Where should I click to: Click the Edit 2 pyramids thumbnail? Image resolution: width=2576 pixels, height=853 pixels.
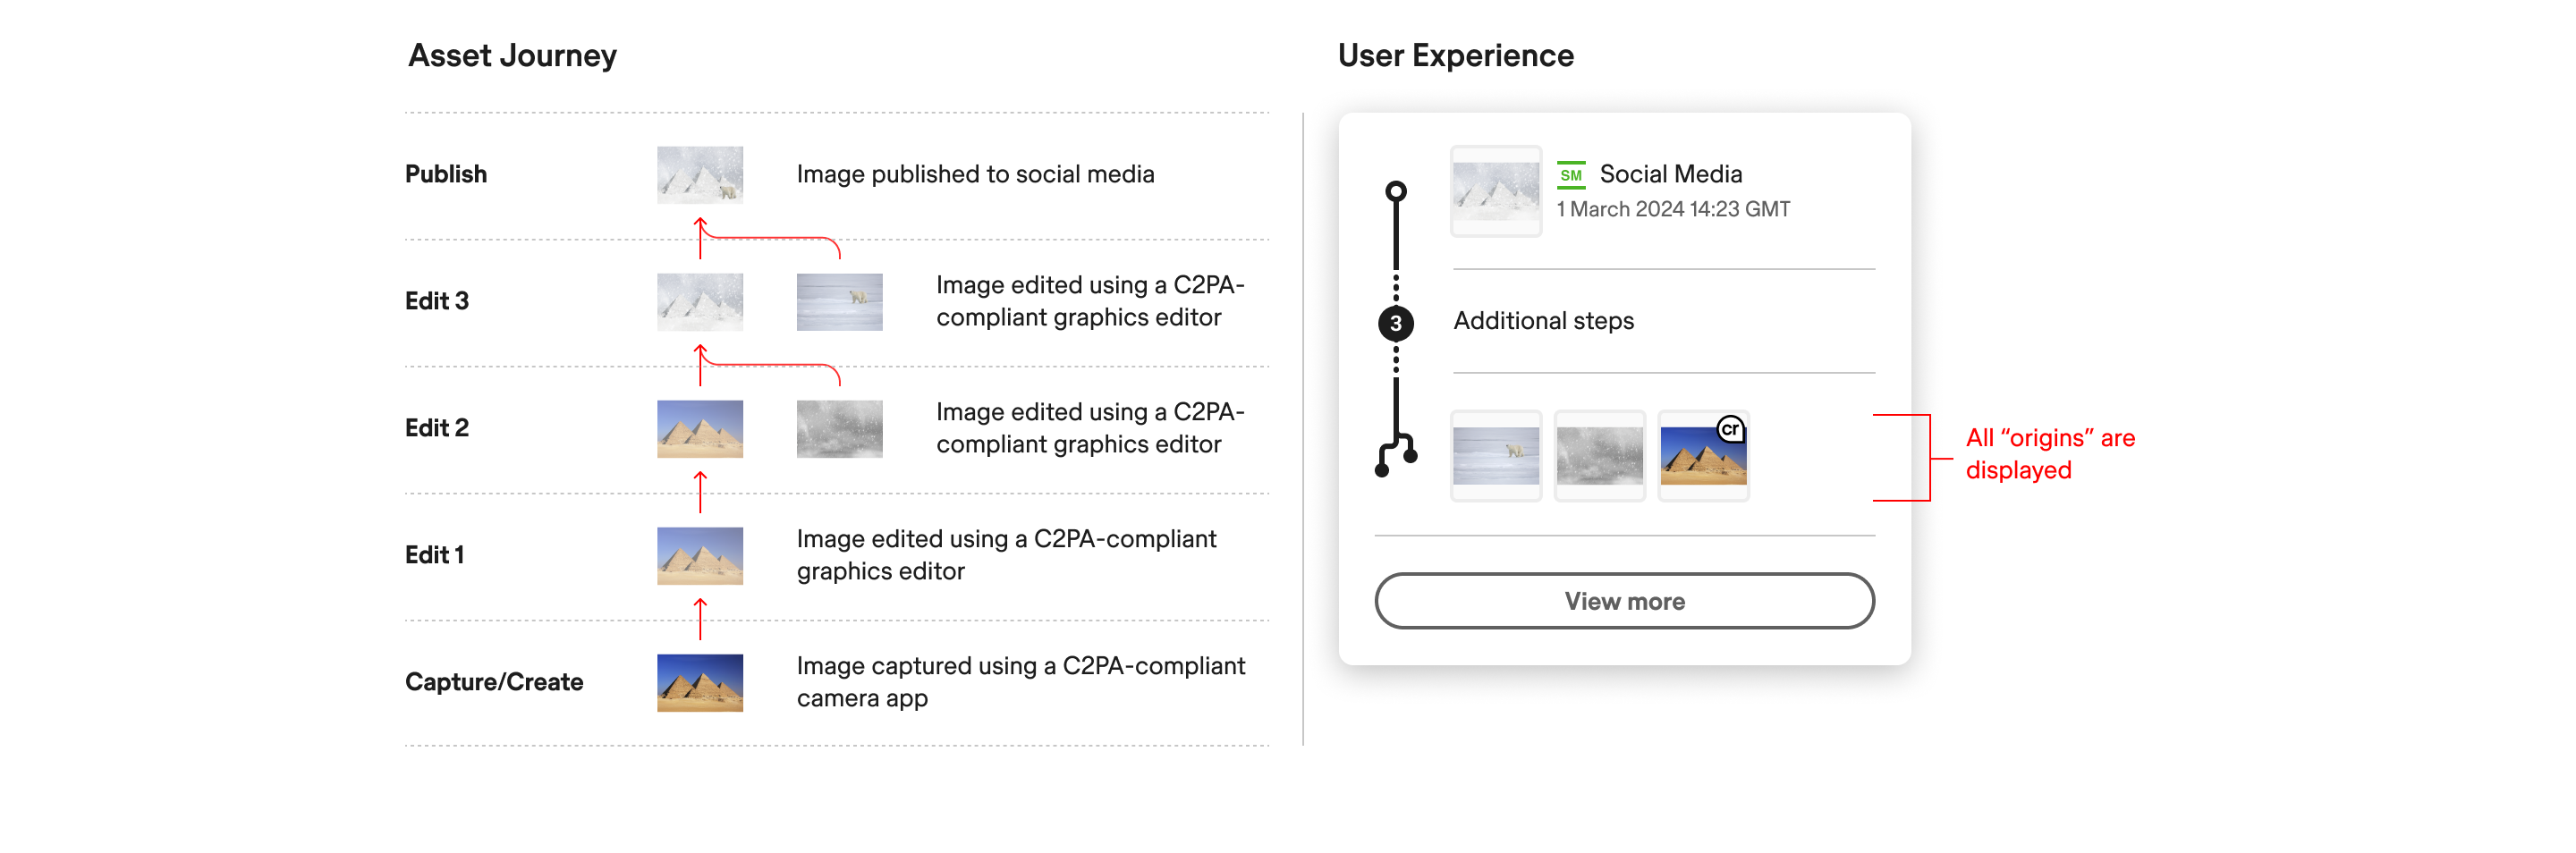pos(699,429)
